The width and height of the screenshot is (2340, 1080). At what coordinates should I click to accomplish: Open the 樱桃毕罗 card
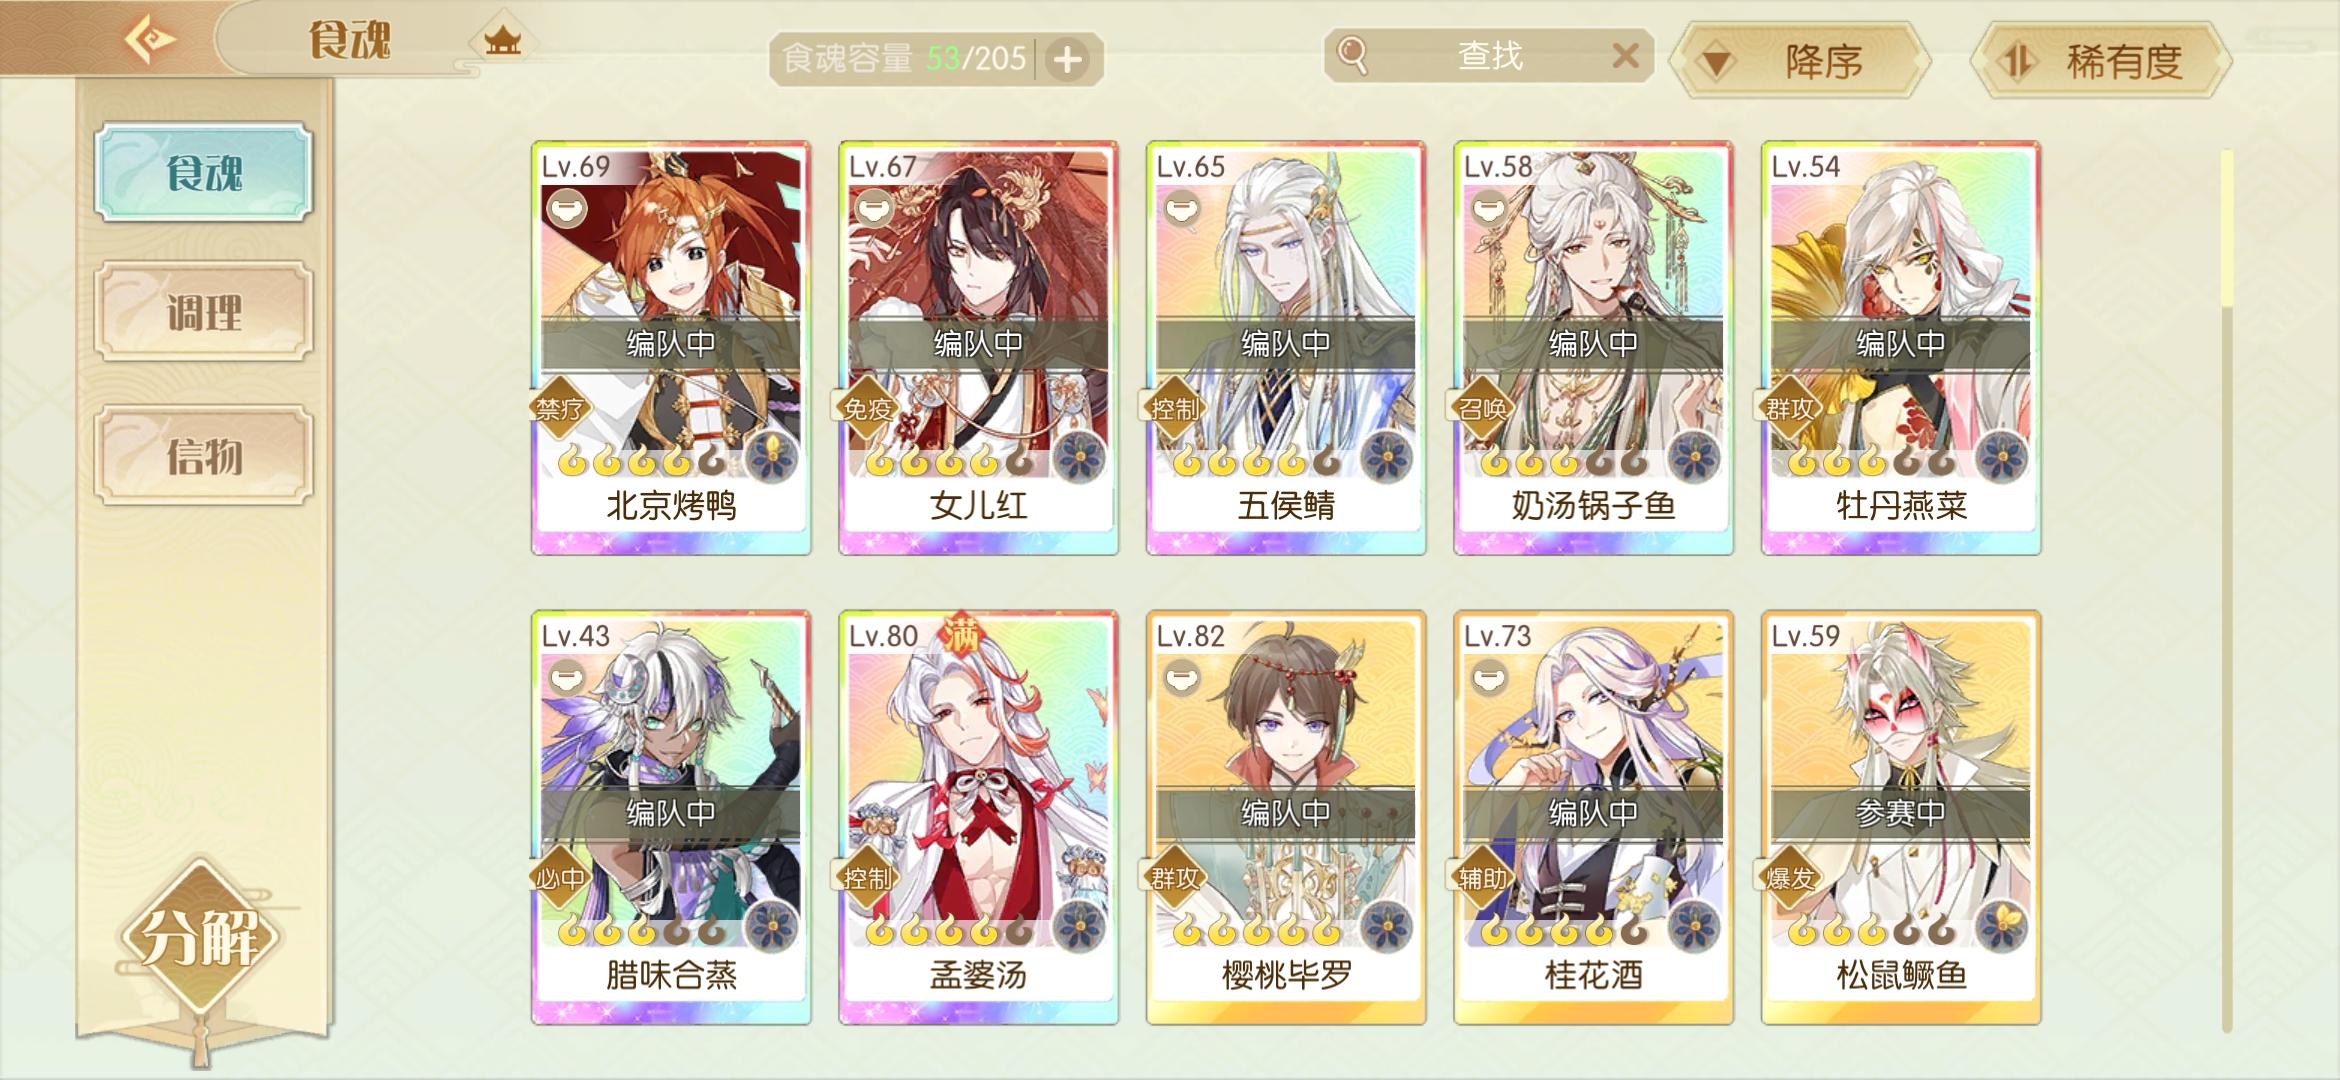tap(1286, 817)
